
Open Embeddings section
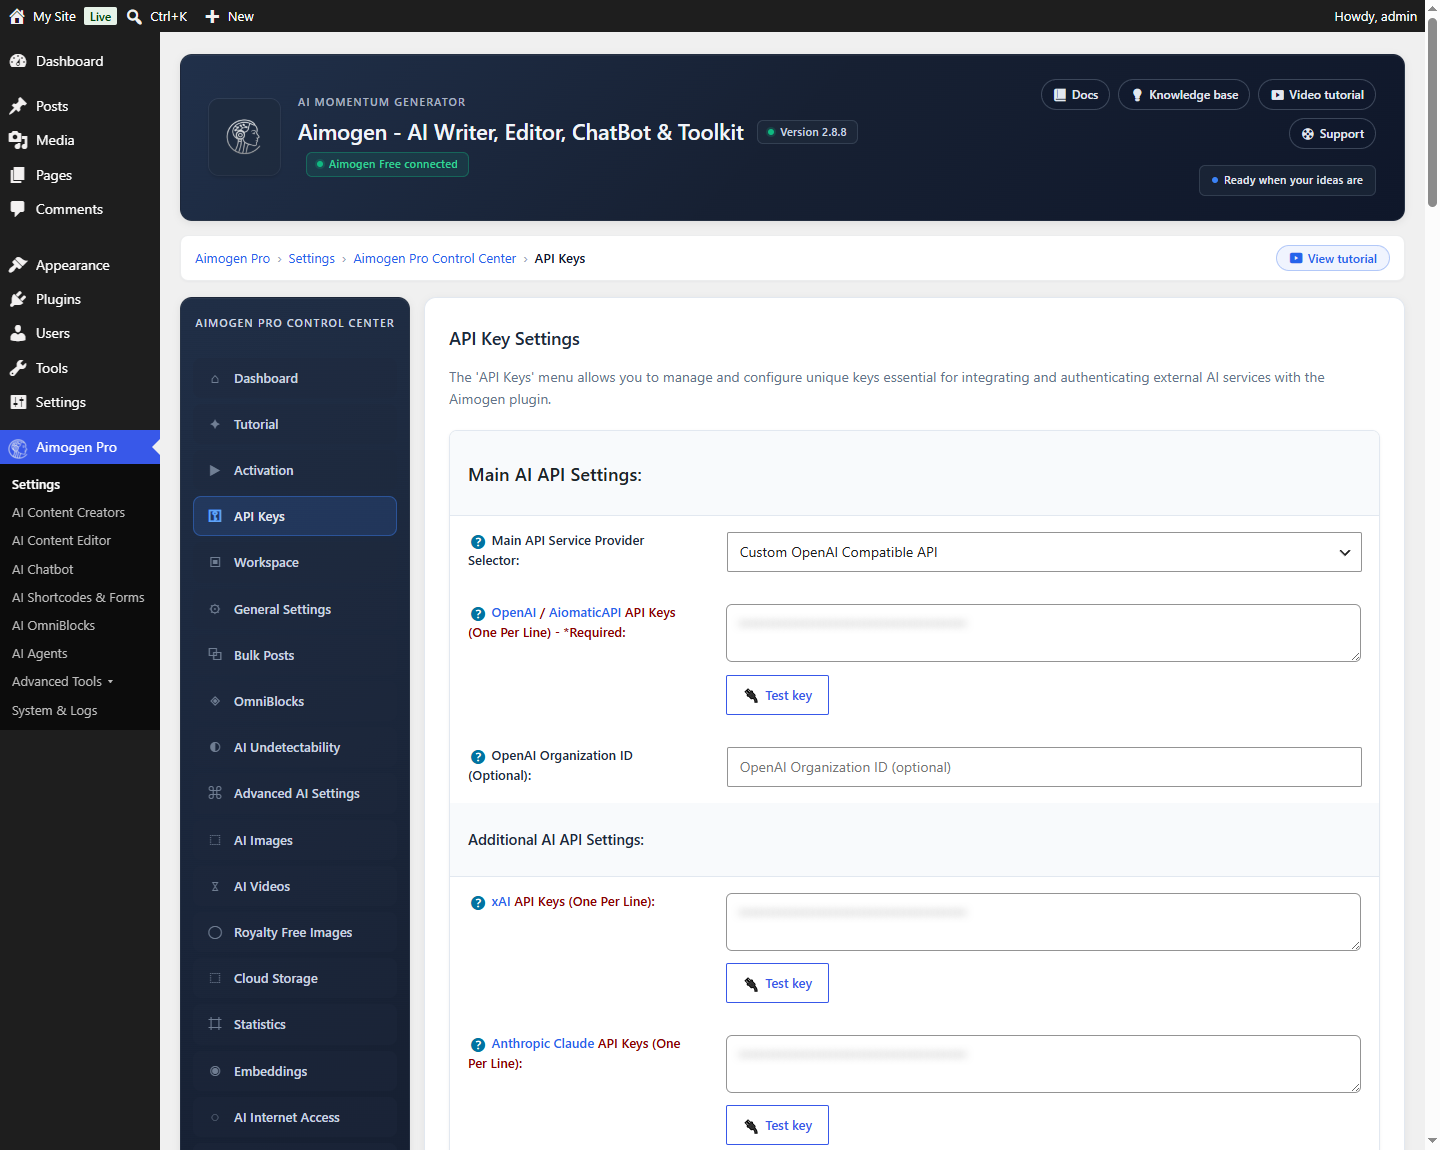(x=295, y=1071)
